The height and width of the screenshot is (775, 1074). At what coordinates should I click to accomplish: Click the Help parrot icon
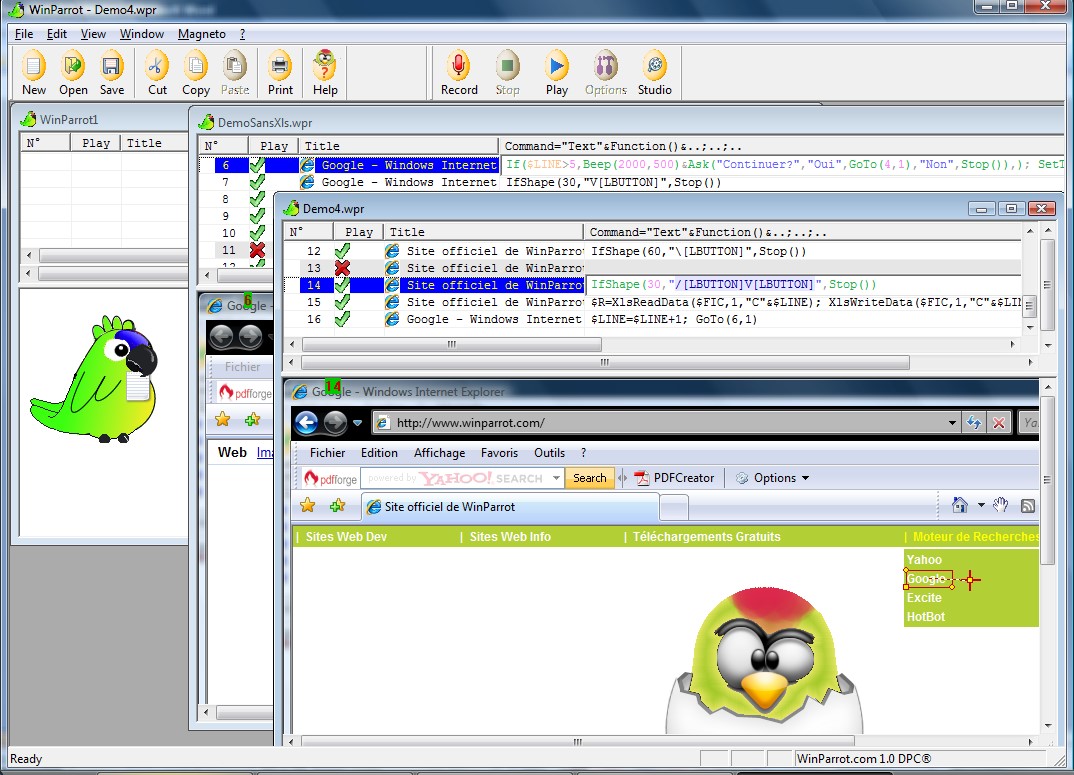coord(325,74)
